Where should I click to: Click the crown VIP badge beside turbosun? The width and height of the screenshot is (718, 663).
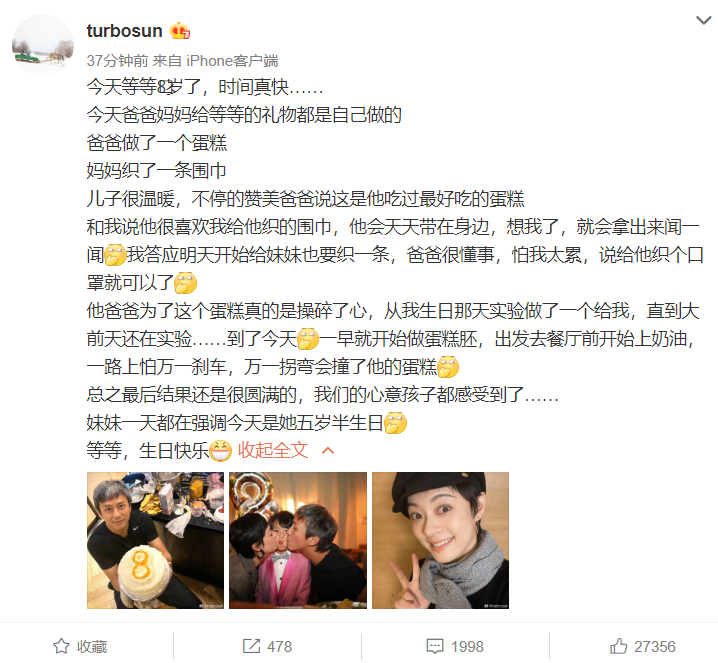click(180, 31)
